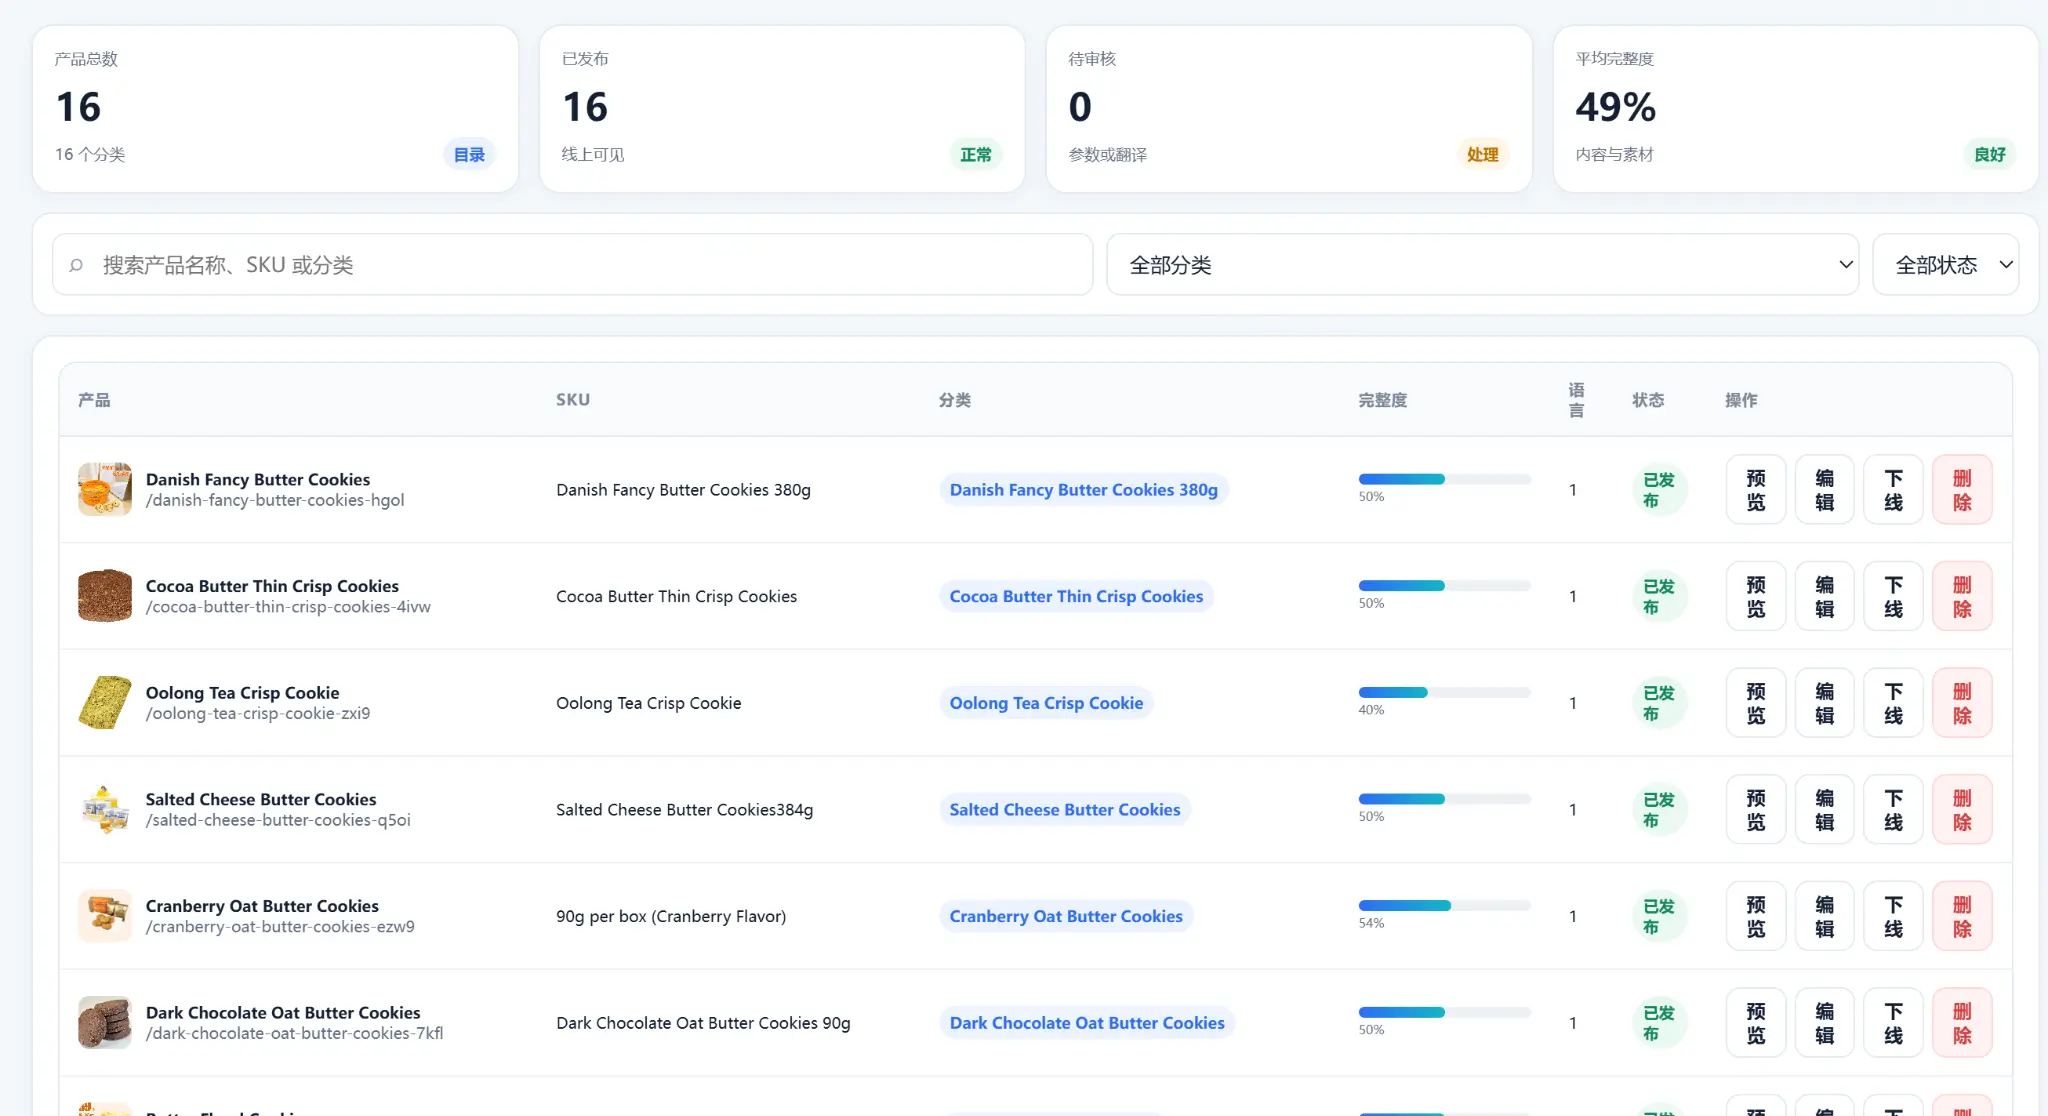Open the 全部分类 category dropdown

tap(1482, 265)
